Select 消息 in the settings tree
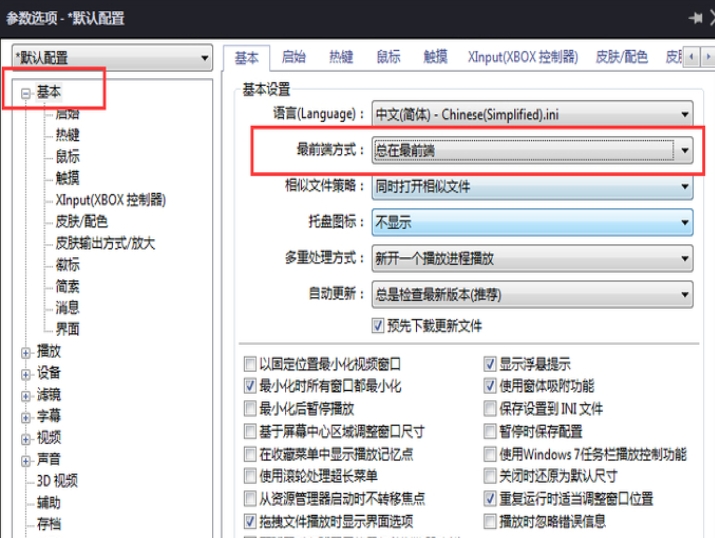 point(67,308)
